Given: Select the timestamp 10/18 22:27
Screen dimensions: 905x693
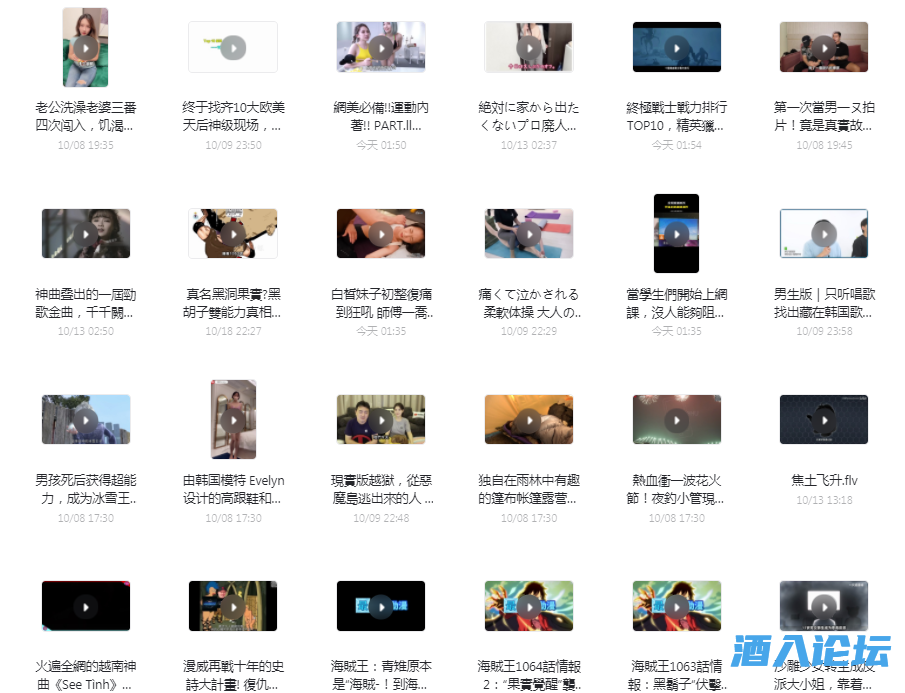Looking at the screenshot, I should click(x=233, y=331).
